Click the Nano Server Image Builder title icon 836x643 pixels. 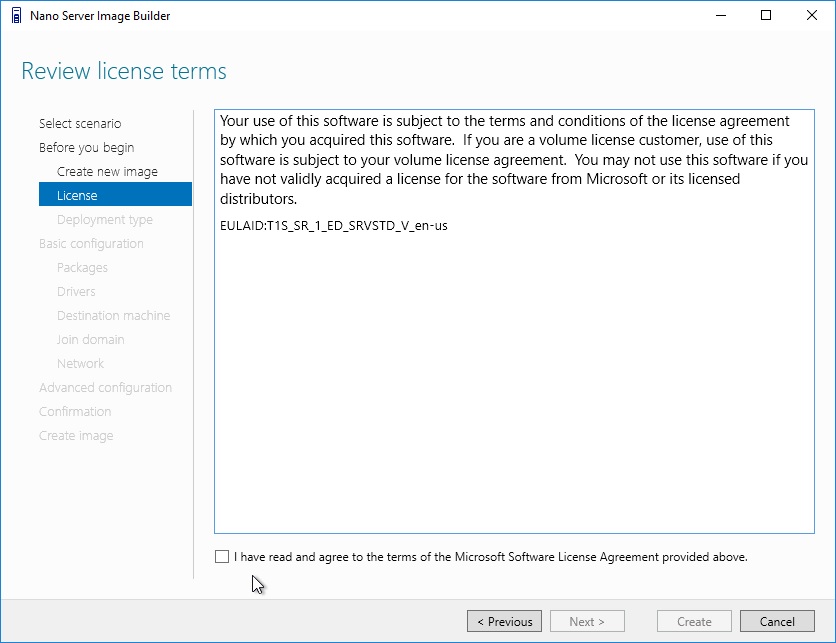(x=17, y=15)
